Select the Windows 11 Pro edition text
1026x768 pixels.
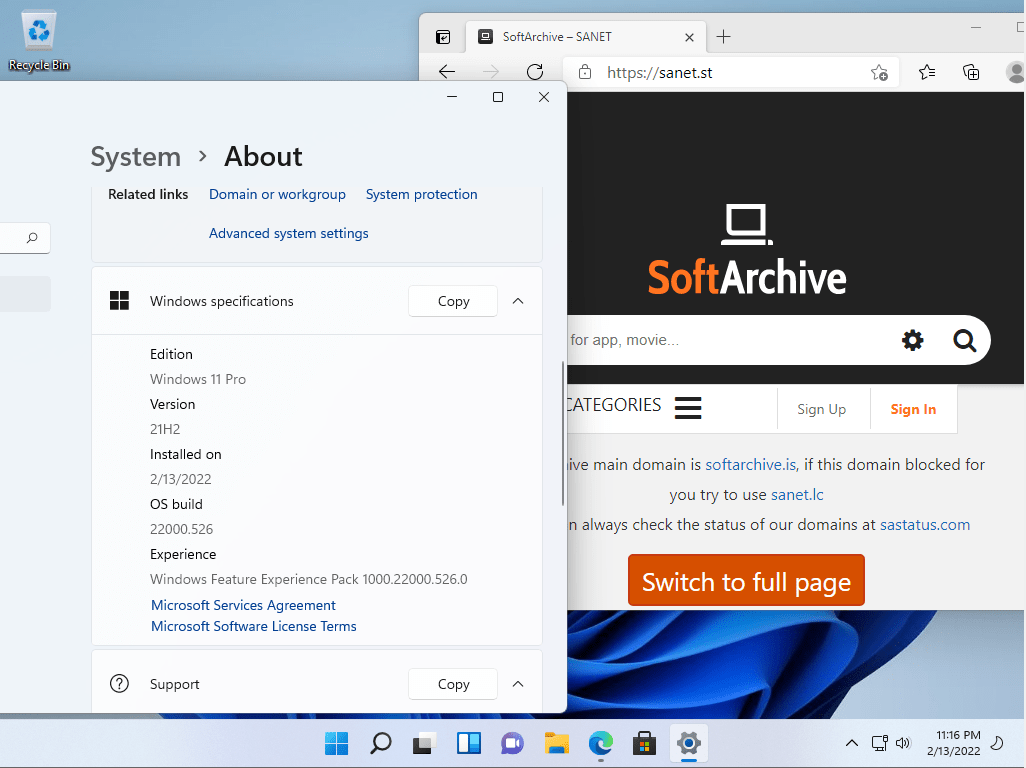(198, 379)
